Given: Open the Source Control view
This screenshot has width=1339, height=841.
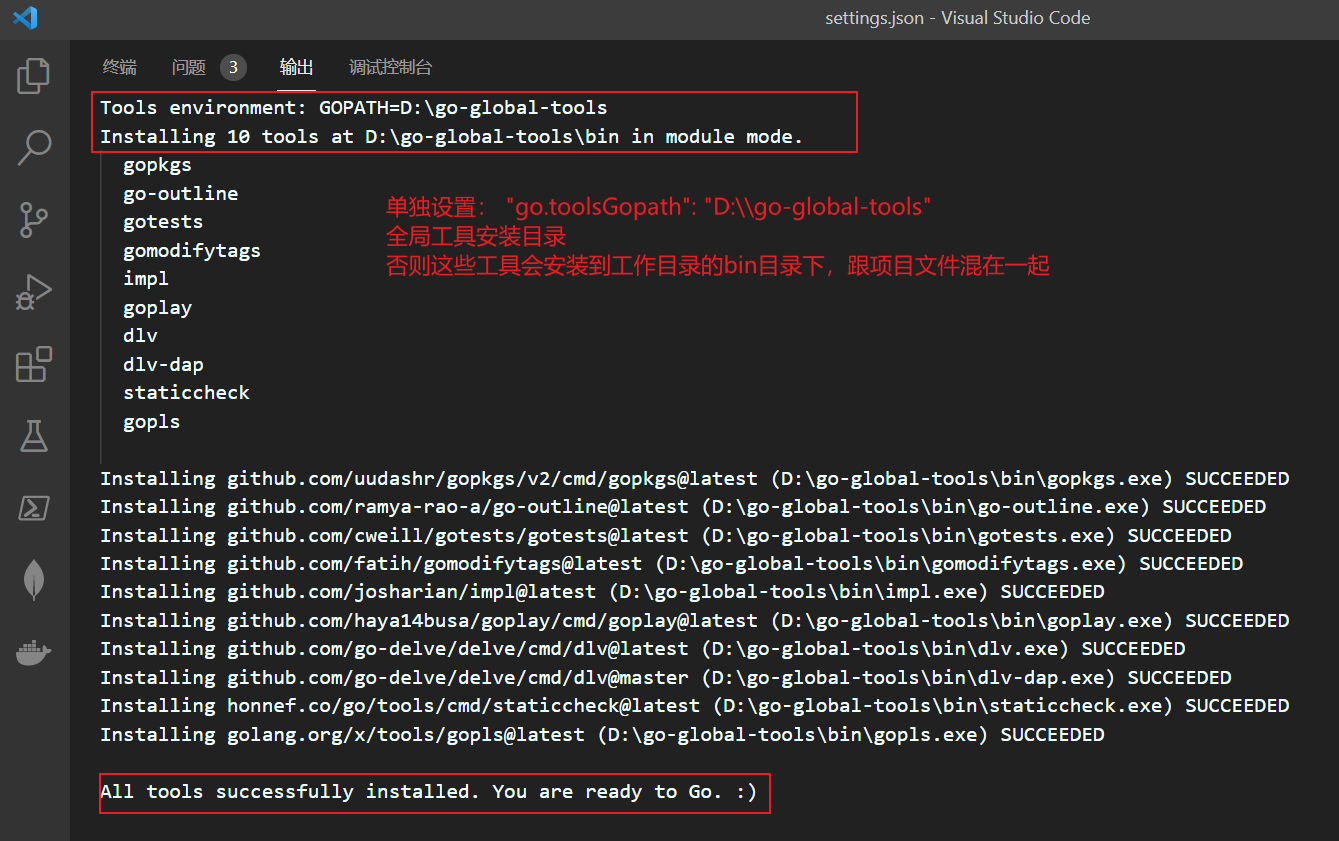Looking at the screenshot, I should point(34,219).
